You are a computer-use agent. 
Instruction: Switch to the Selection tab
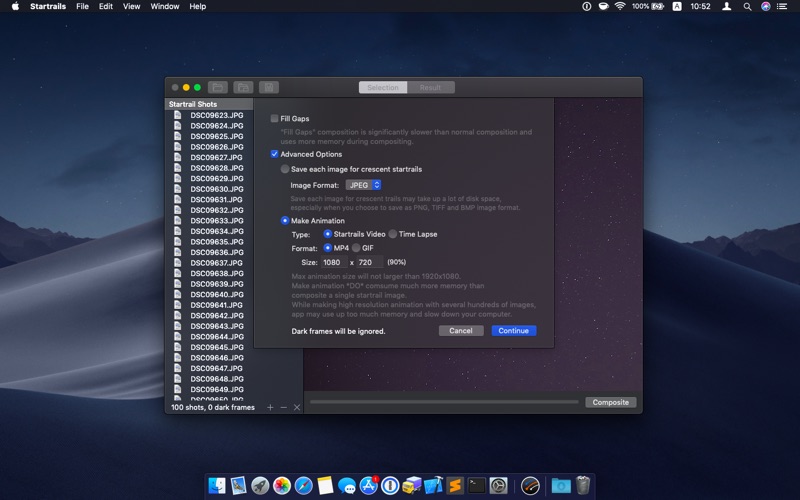pyautogui.click(x=383, y=88)
